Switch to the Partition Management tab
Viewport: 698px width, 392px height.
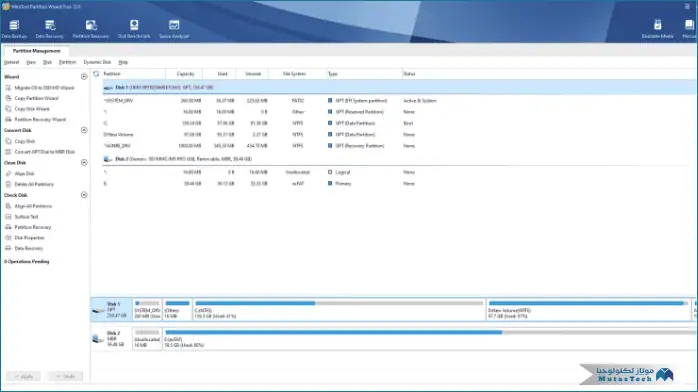(x=36, y=51)
